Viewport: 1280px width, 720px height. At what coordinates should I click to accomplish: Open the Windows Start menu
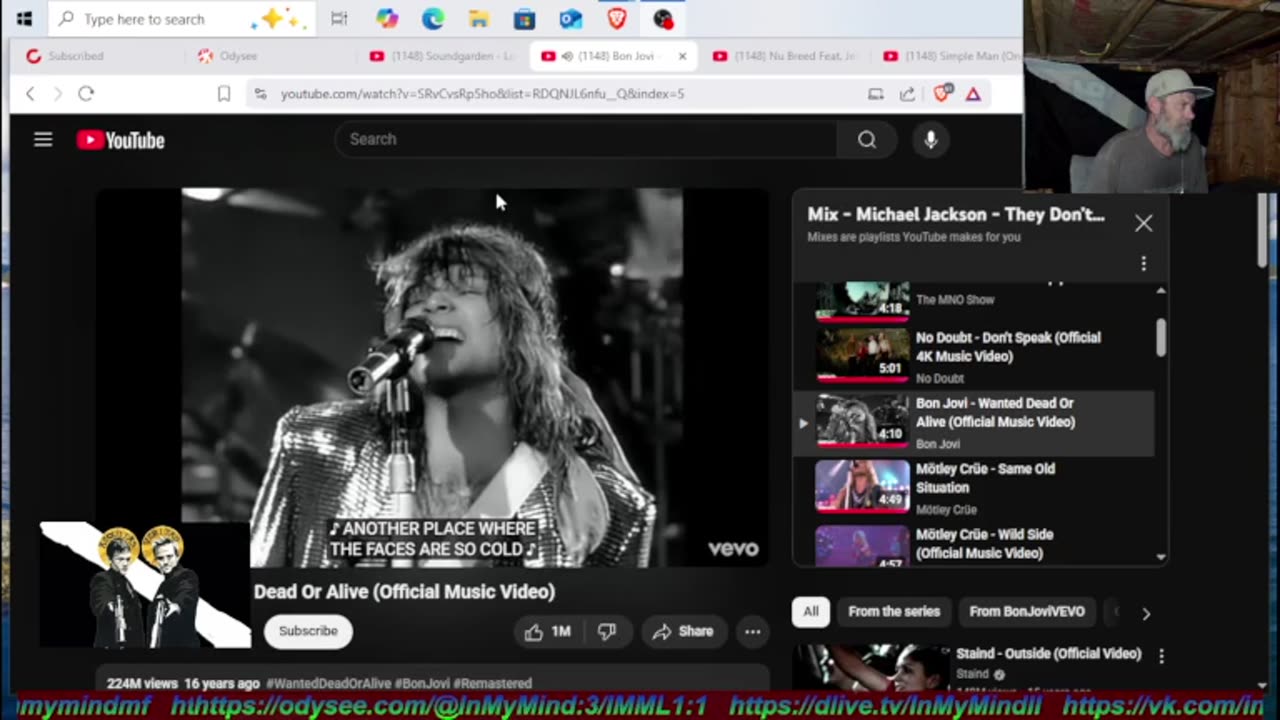[x=24, y=18]
